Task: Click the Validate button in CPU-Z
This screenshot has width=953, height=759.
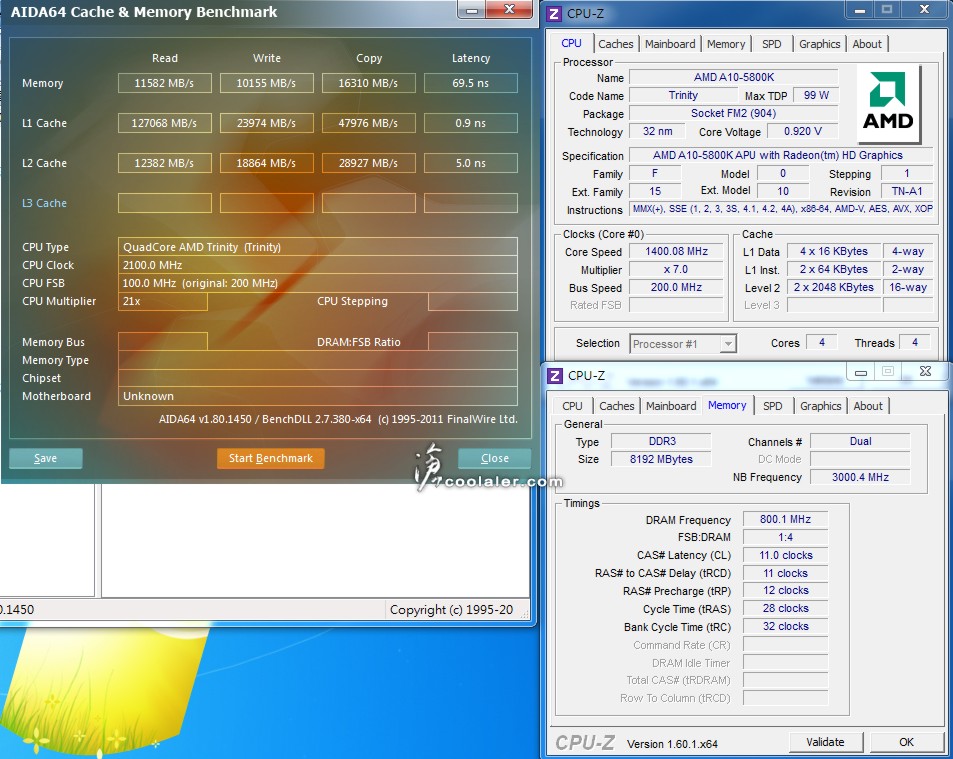Action: (825, 742)
